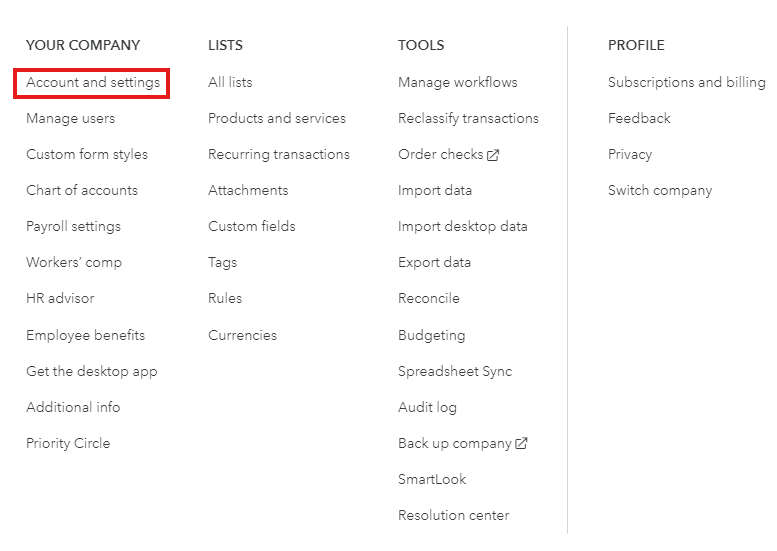The height and width of the screenshot is (551, 777).
Task: Open Chart of accounts
Action: 82,190
